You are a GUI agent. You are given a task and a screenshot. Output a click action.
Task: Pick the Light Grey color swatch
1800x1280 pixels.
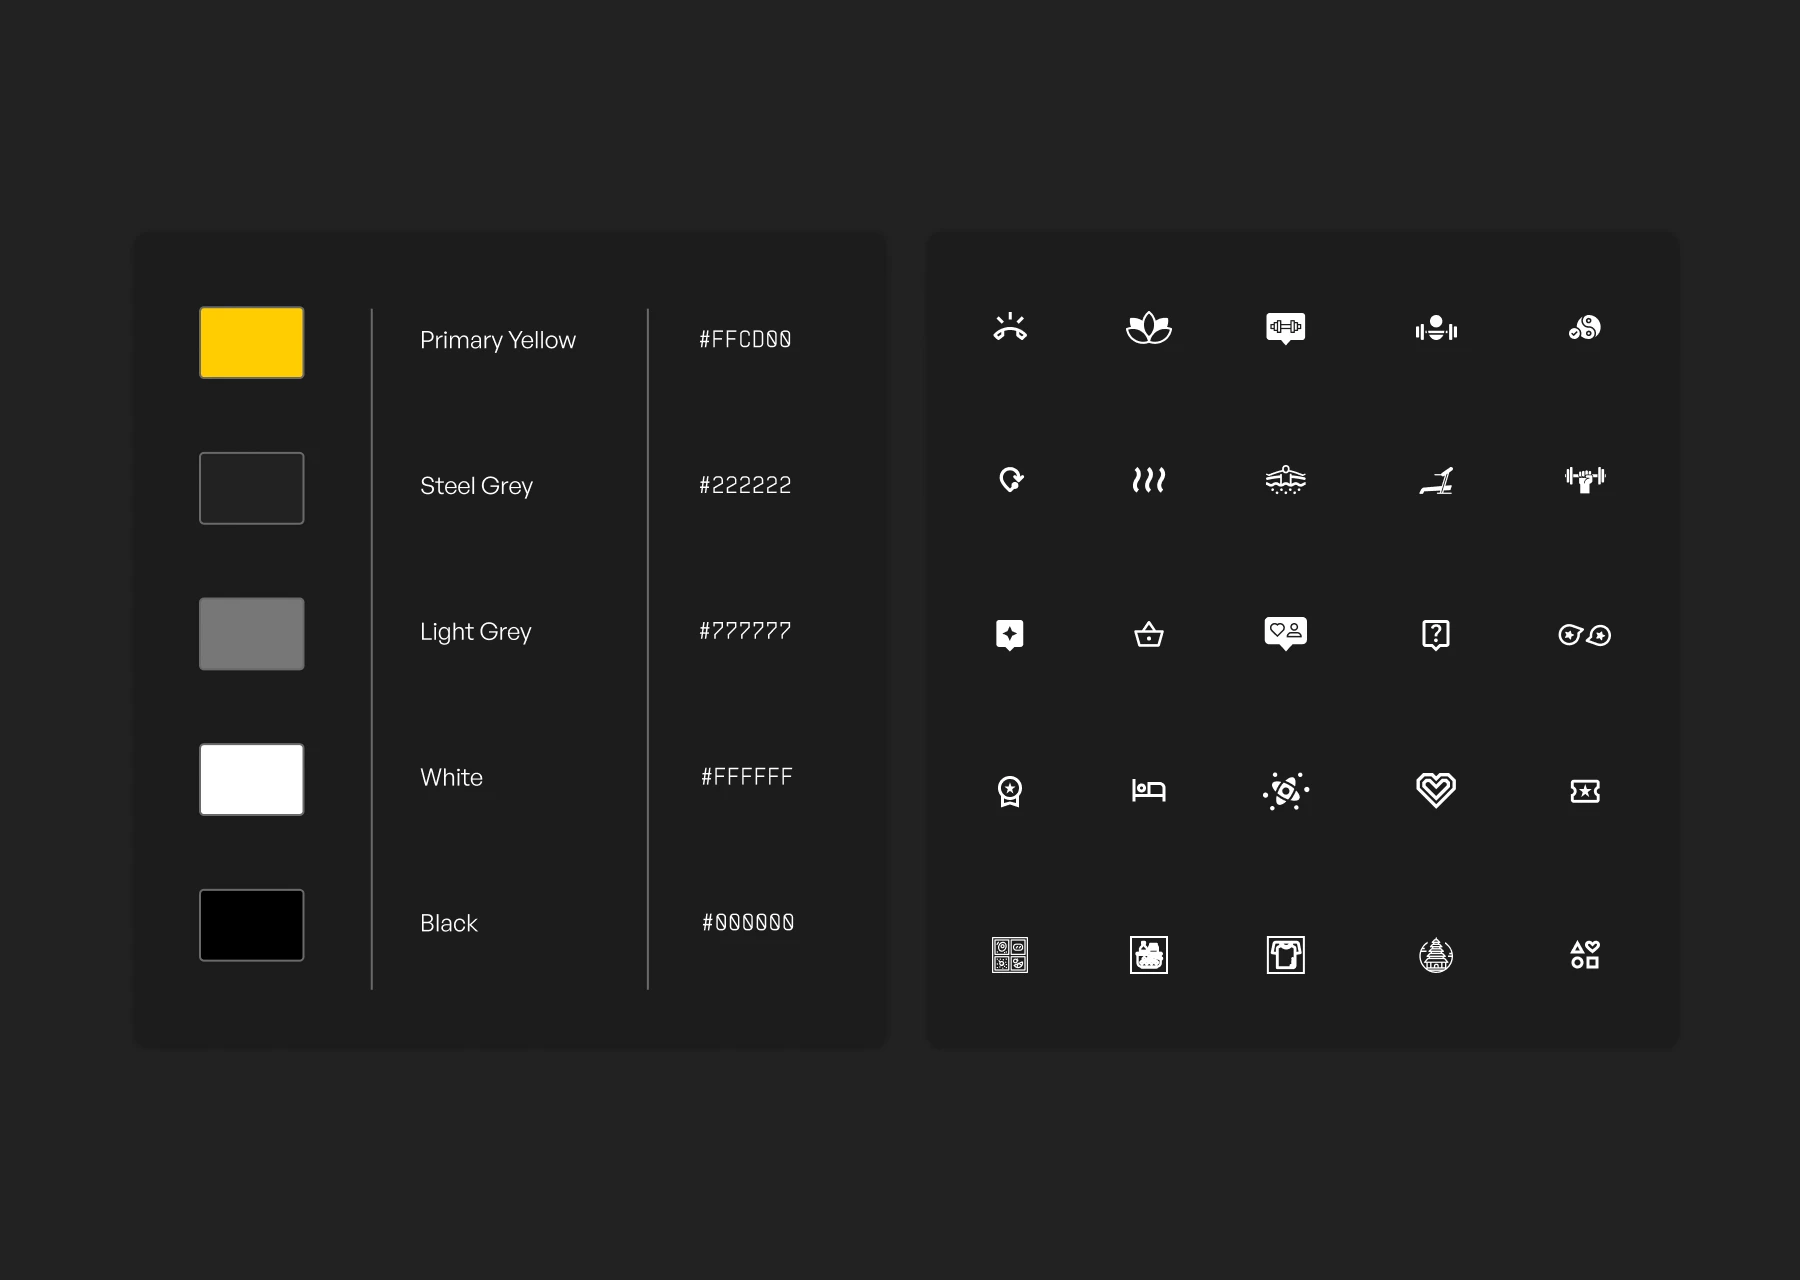pos(252,634)
